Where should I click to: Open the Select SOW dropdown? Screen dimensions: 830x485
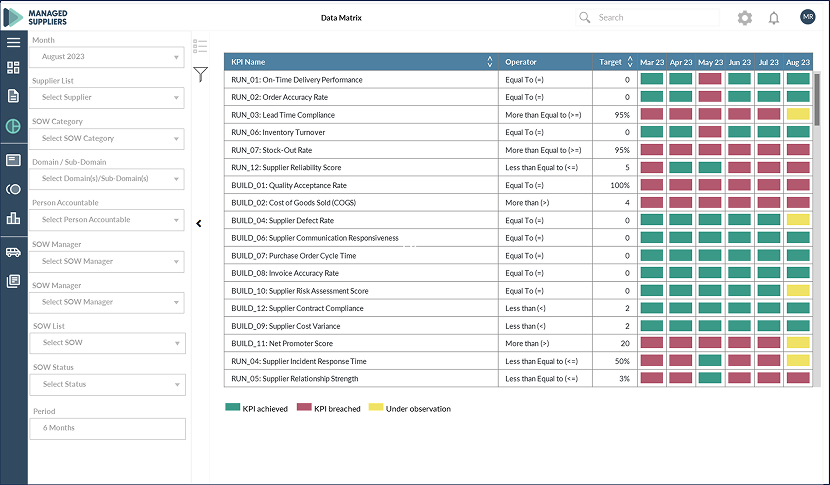pyautogui.click(x=107, y=343)
